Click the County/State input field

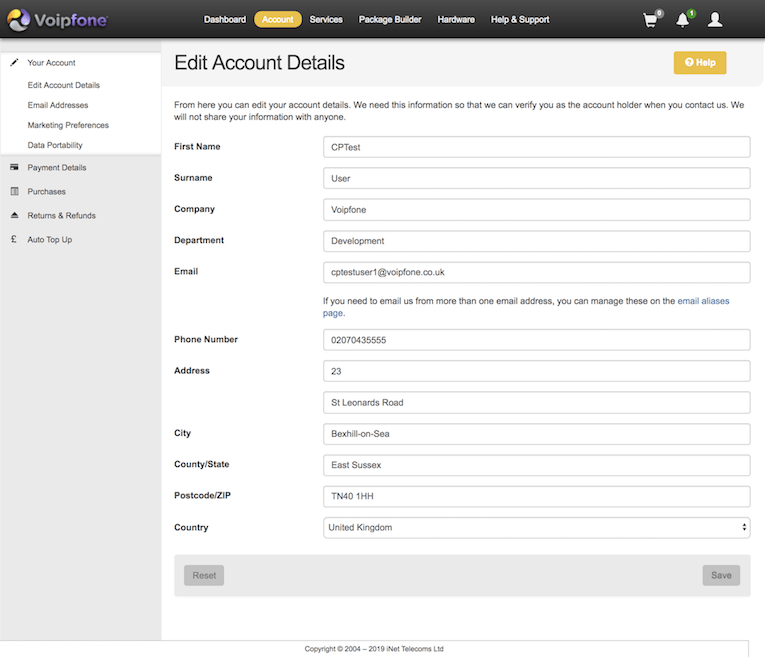(x=537, y=465)
